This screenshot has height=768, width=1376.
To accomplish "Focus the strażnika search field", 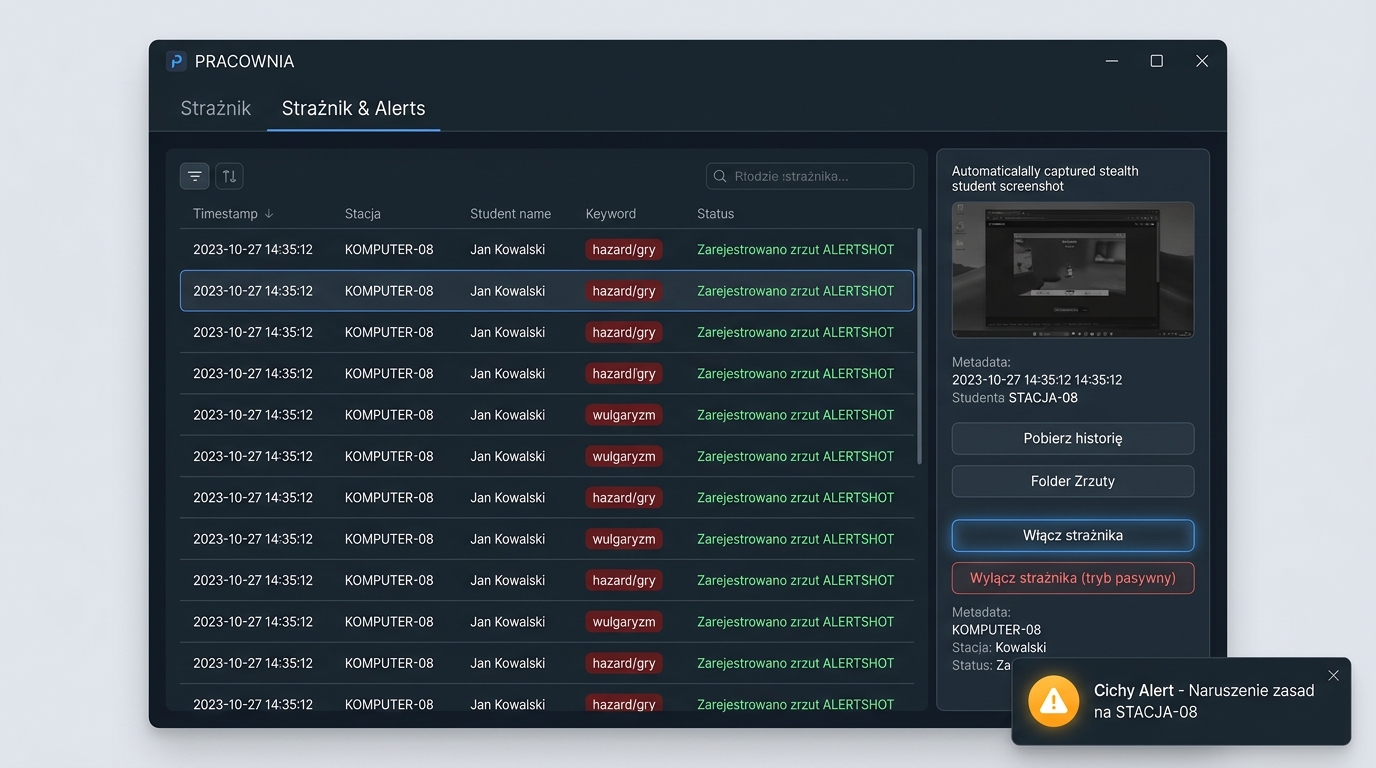I will [x=810, y=176].
